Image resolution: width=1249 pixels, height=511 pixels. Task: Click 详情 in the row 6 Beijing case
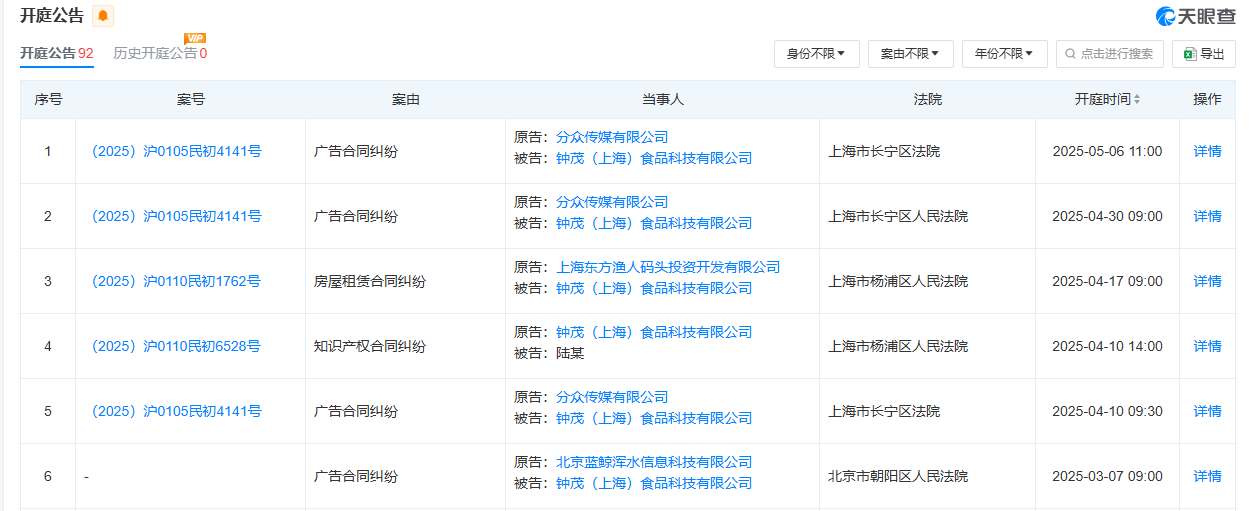[1207, 476]
